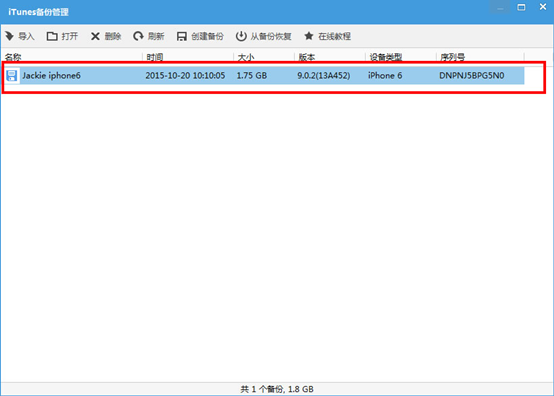The height and width of the screenshot is (396, 554).
Task: Click the 打开 label text
Action: coord(70,36)
